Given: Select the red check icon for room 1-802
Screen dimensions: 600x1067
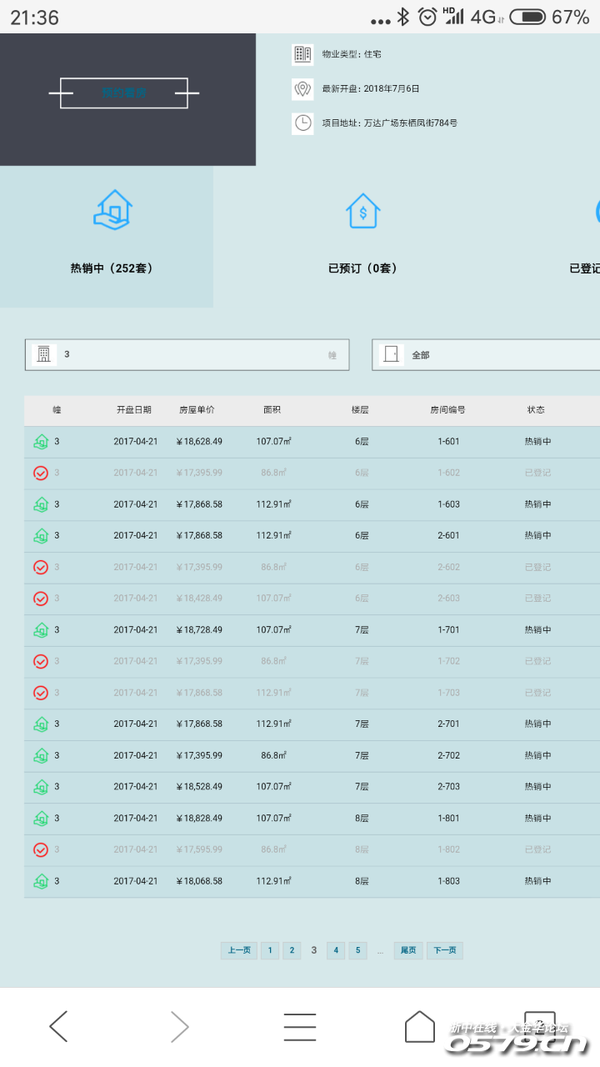Looking at the screenshot, I should (x=41, y=850).
